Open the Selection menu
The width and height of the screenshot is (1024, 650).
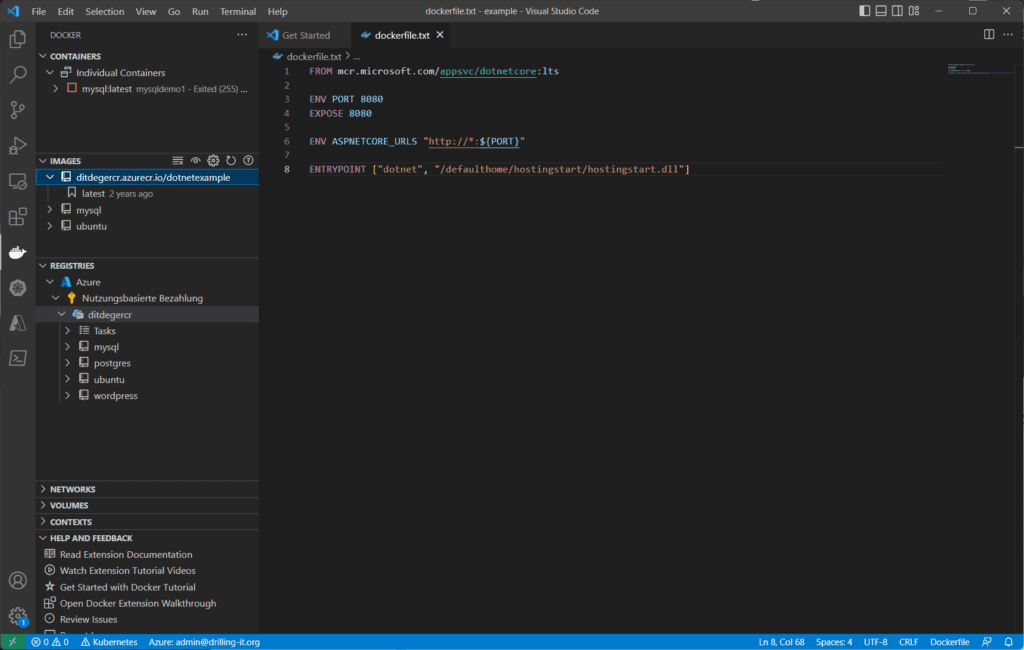[x=104, y=11]
